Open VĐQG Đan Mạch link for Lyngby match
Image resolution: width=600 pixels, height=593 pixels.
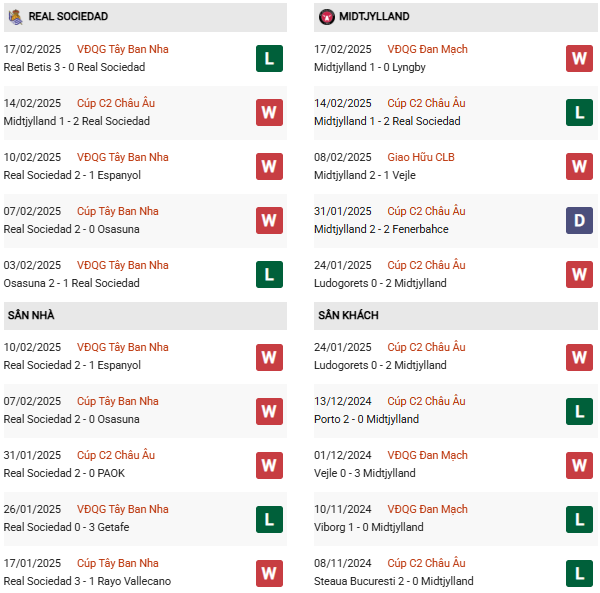point(427,49)
